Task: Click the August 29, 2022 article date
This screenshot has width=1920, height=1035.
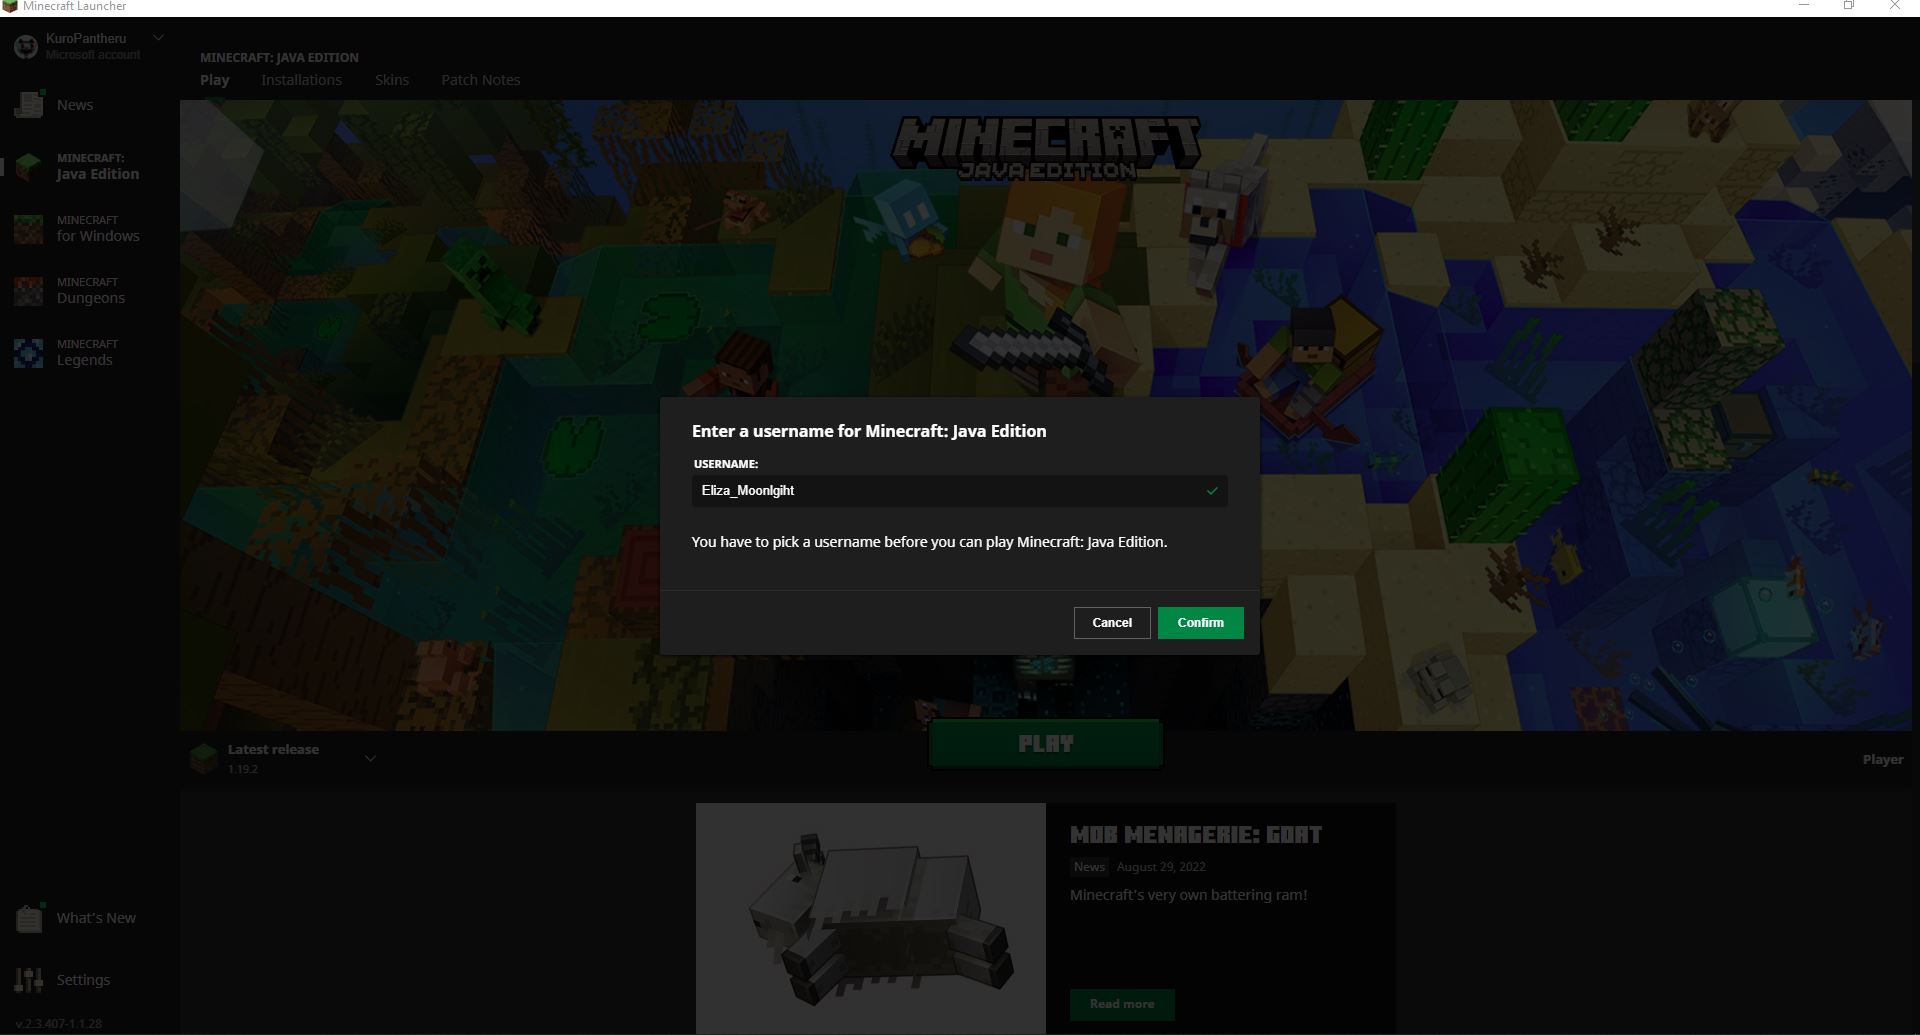Action: (x=1161, y=867)
